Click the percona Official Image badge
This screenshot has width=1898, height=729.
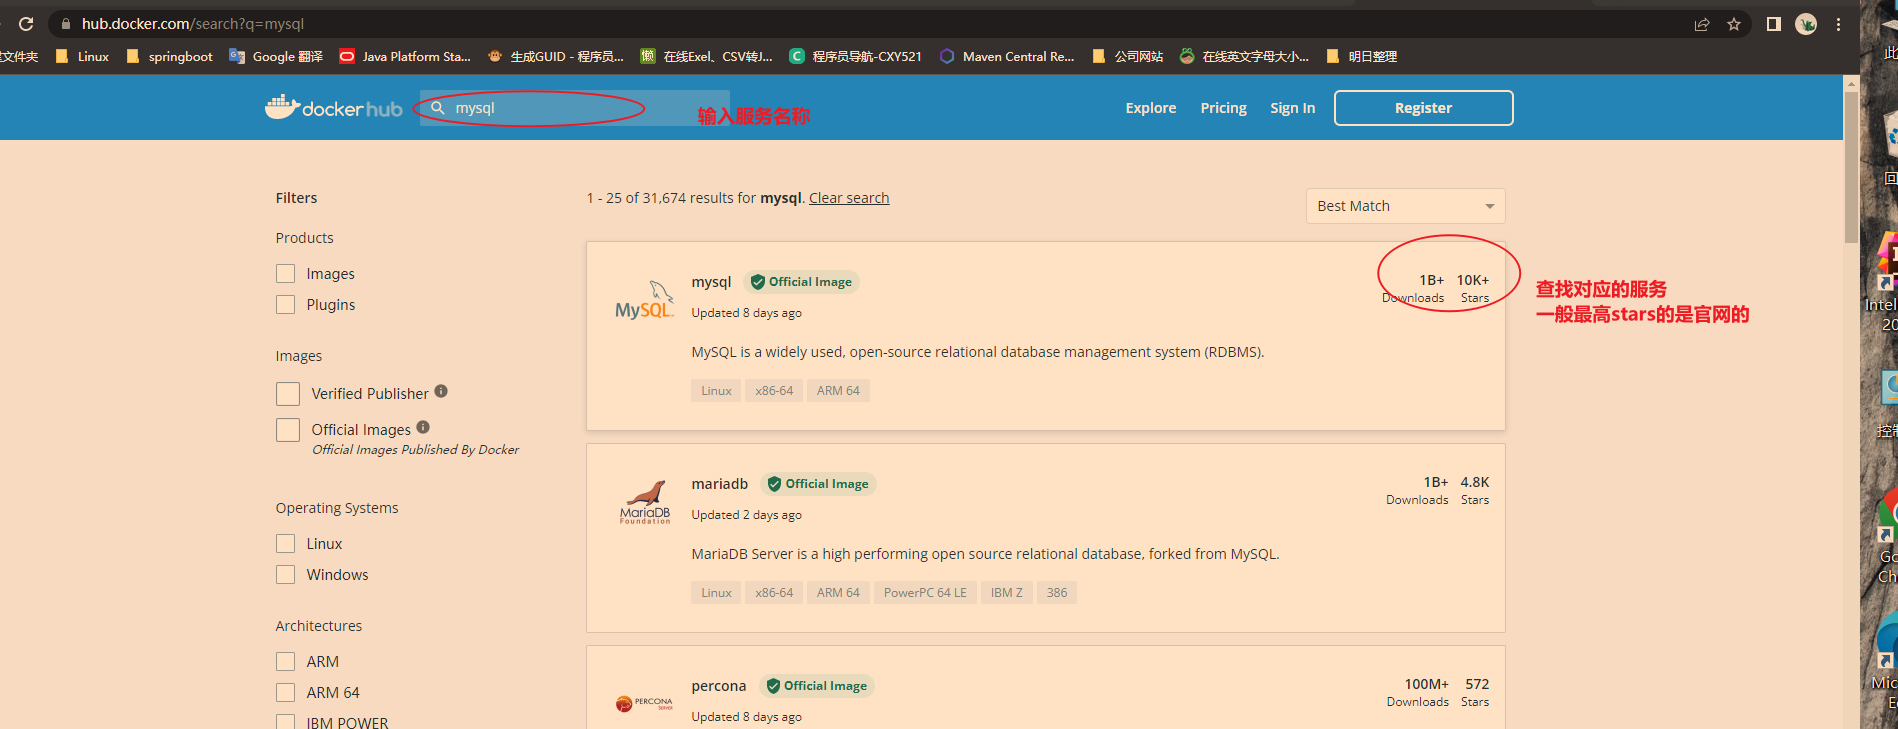[816, 686]
